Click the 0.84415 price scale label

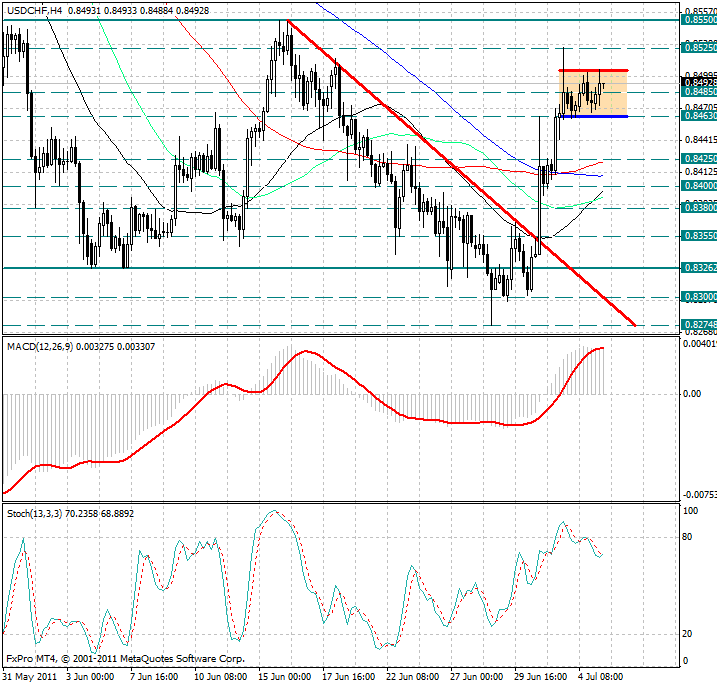700,139
